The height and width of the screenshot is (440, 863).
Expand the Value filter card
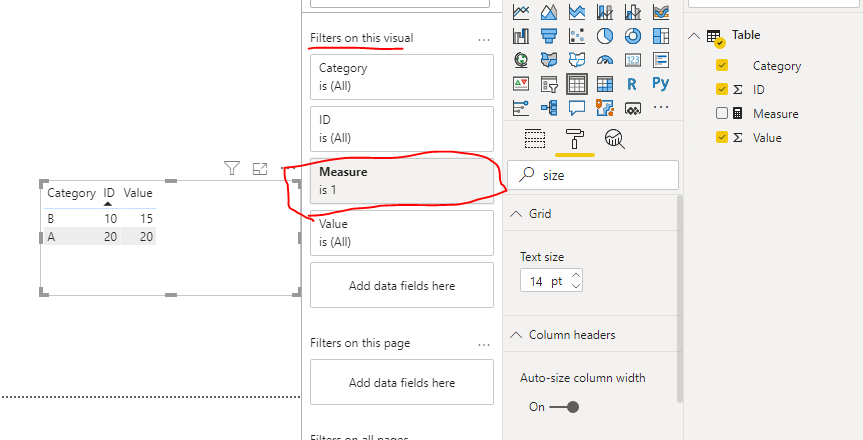(x=402, y=232)
